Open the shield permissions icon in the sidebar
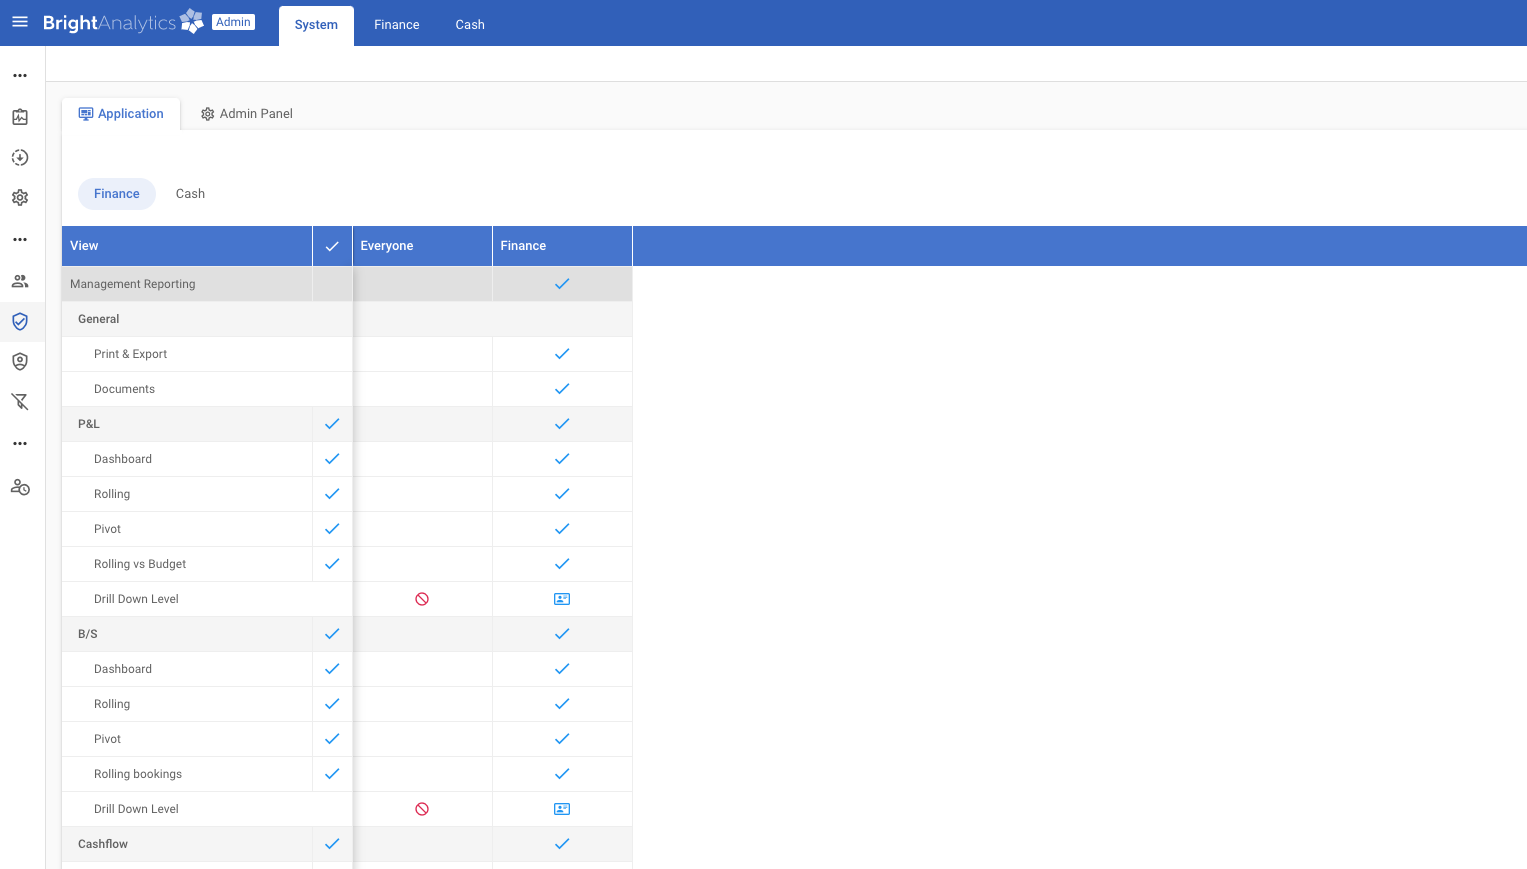 point(20,321)
